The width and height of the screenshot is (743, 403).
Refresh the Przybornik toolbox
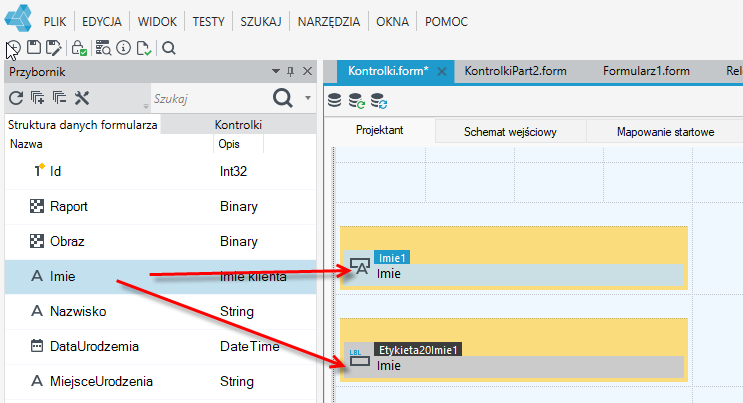pos(16,98)
